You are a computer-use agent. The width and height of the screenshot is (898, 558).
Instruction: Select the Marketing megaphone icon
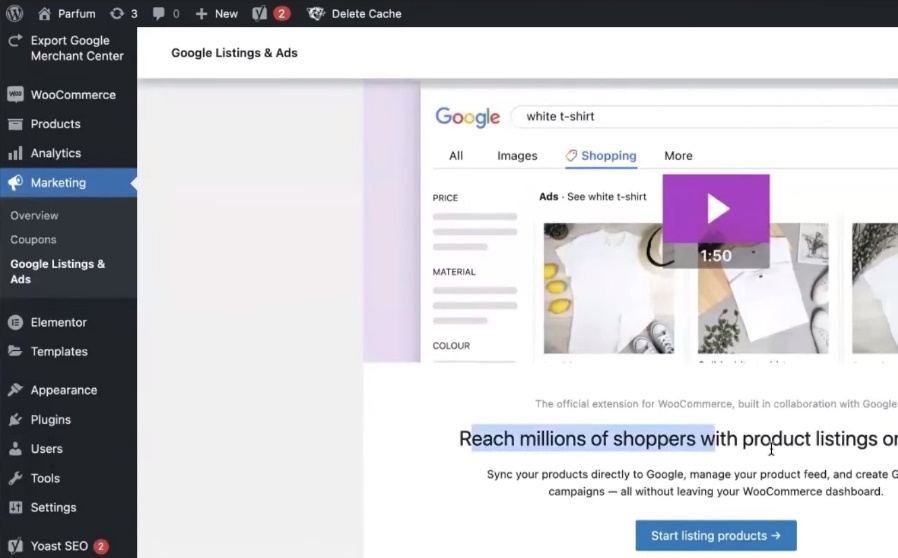(15, 183)
